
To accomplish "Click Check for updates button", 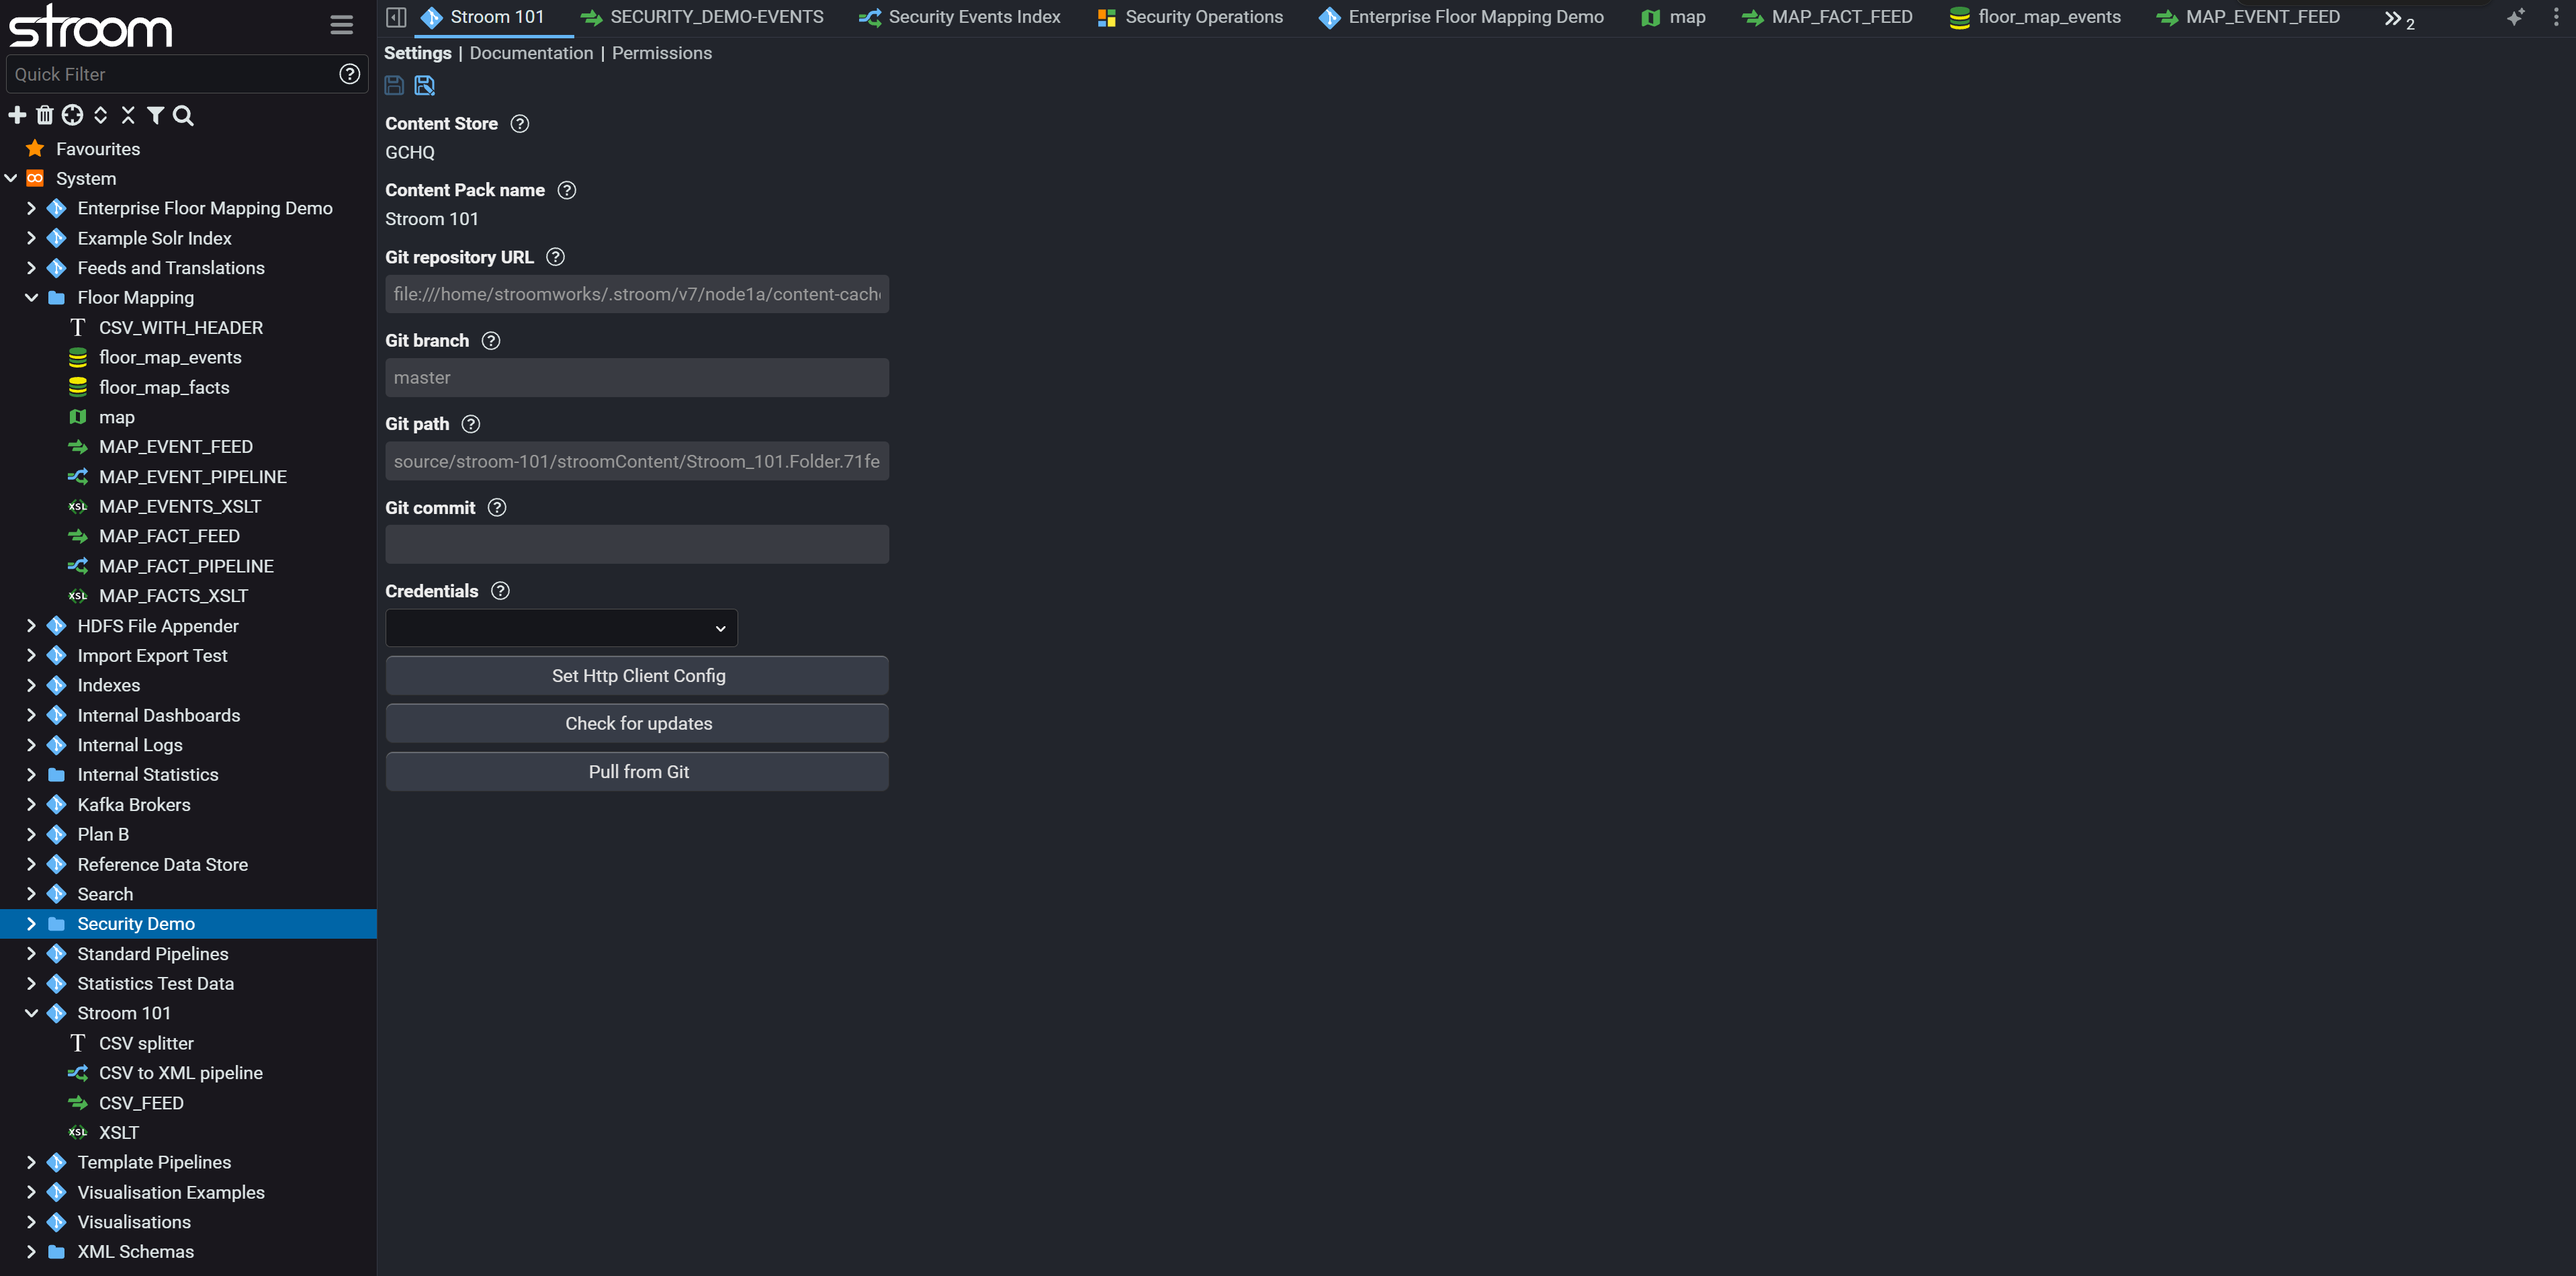I will 637,724.
